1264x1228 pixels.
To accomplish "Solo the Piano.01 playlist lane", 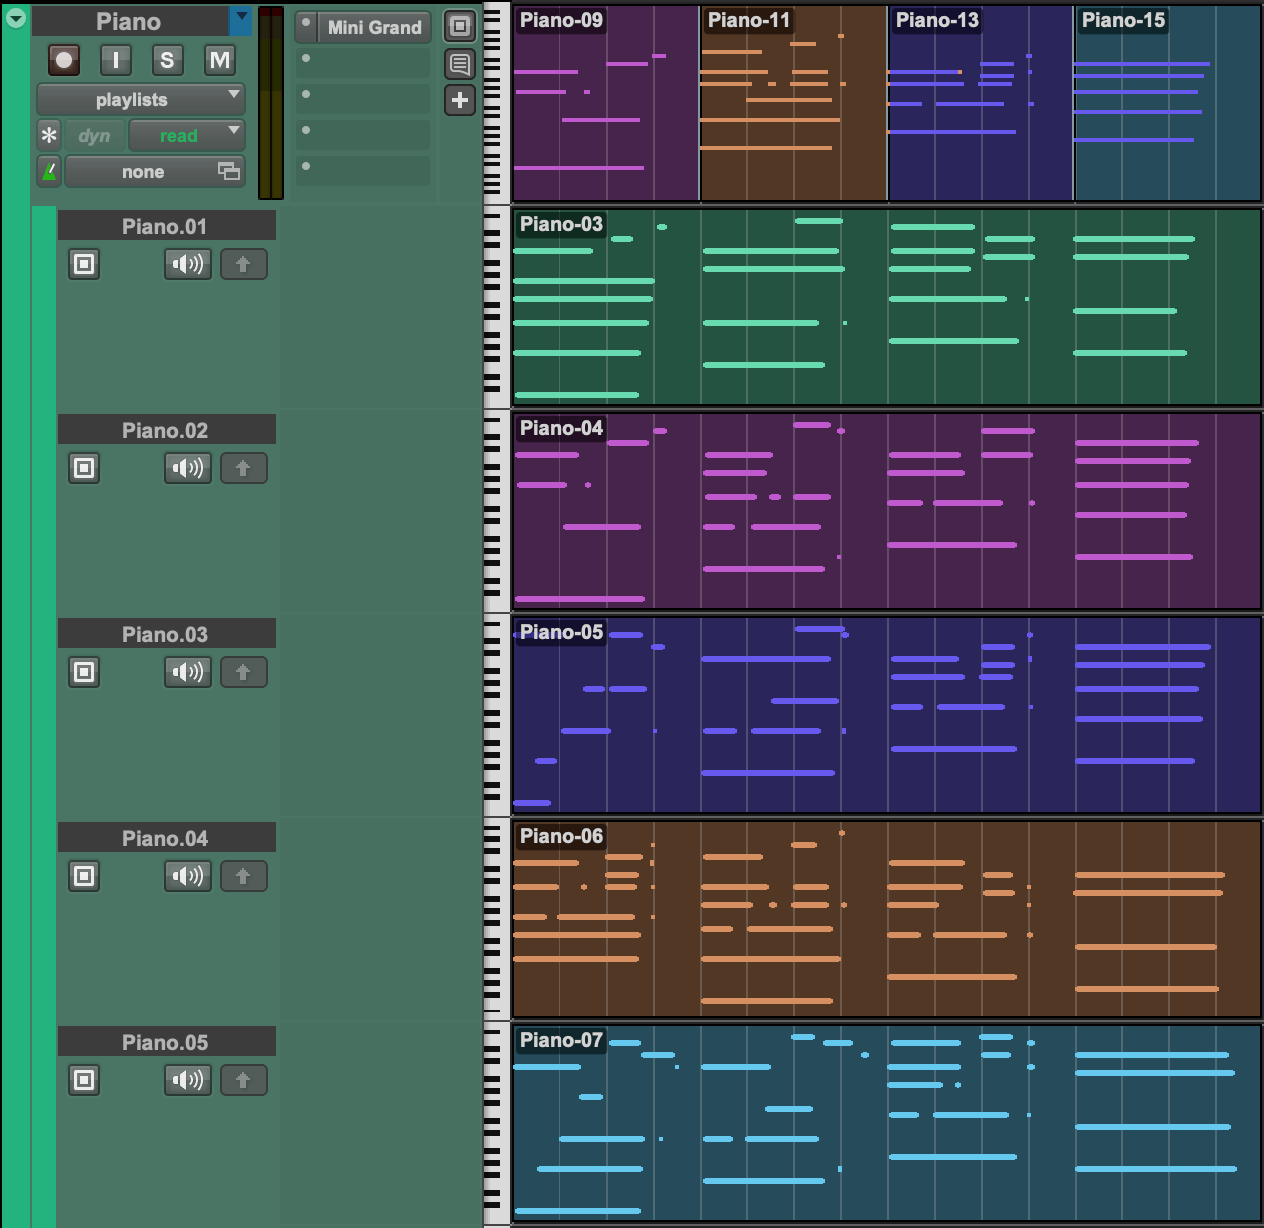I will 84,264.
